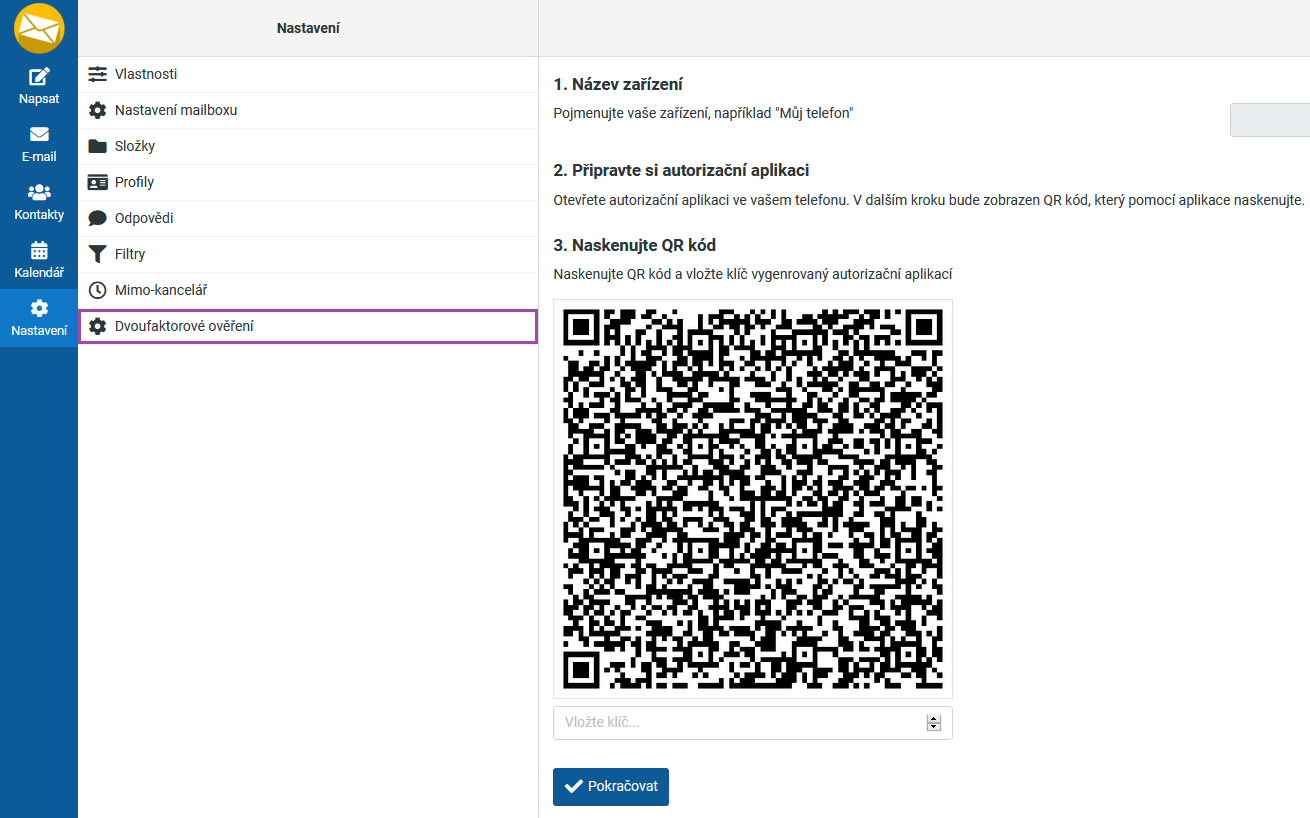The width and height of the screenshot is (1310, 818).
Task: Click the Vlastnosti sliders icon
Action: 97,74
